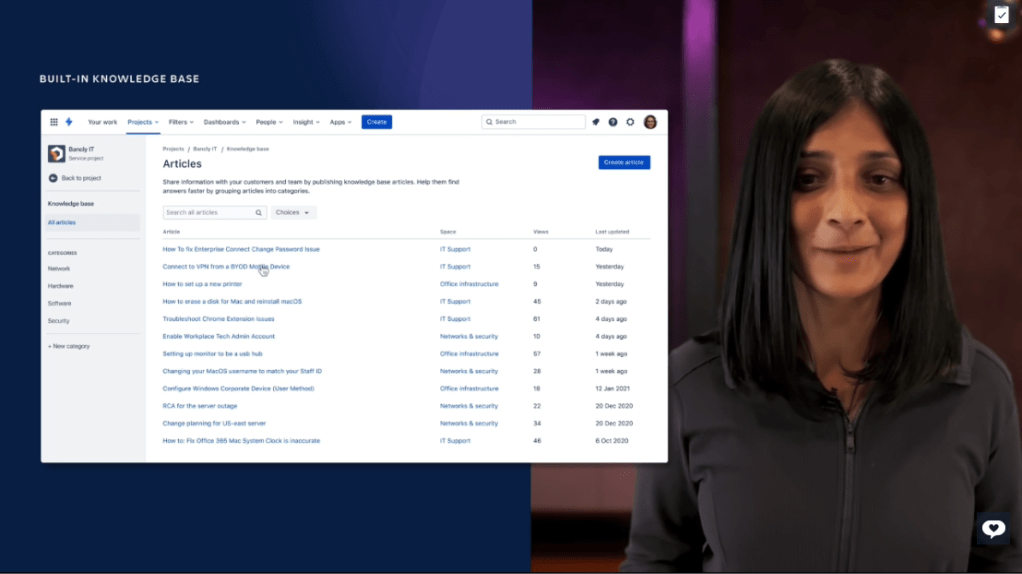The width and height of the screenshot is (1022, 574).
Task: Add a New category in sidebar
Action: [x=69, y=346]
